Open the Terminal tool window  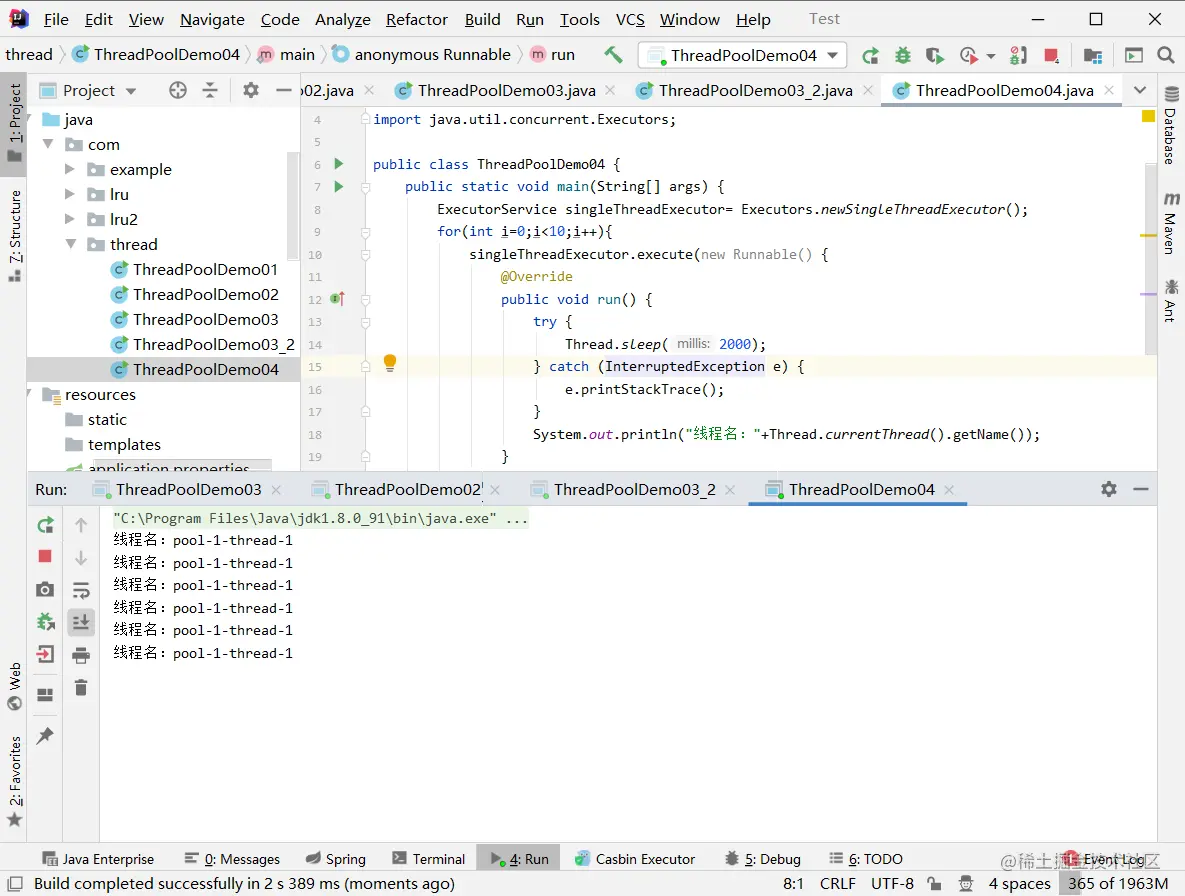[429, 859]
